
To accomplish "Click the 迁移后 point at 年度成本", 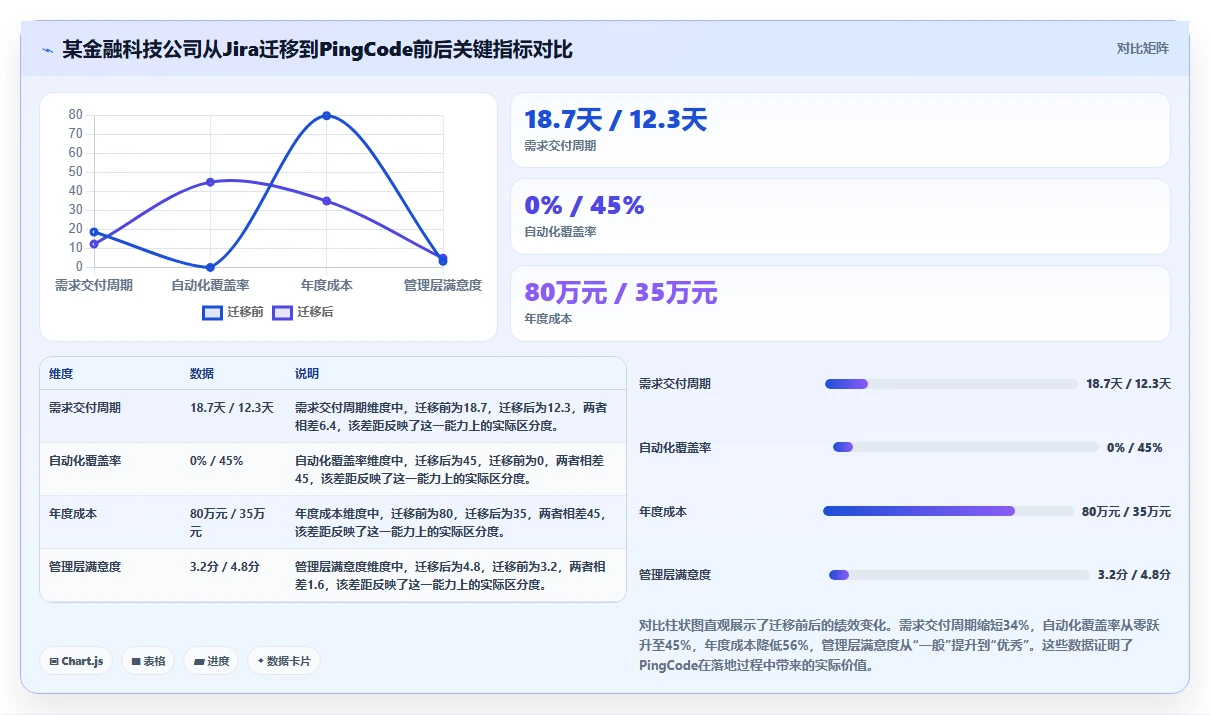I will 327,201.
